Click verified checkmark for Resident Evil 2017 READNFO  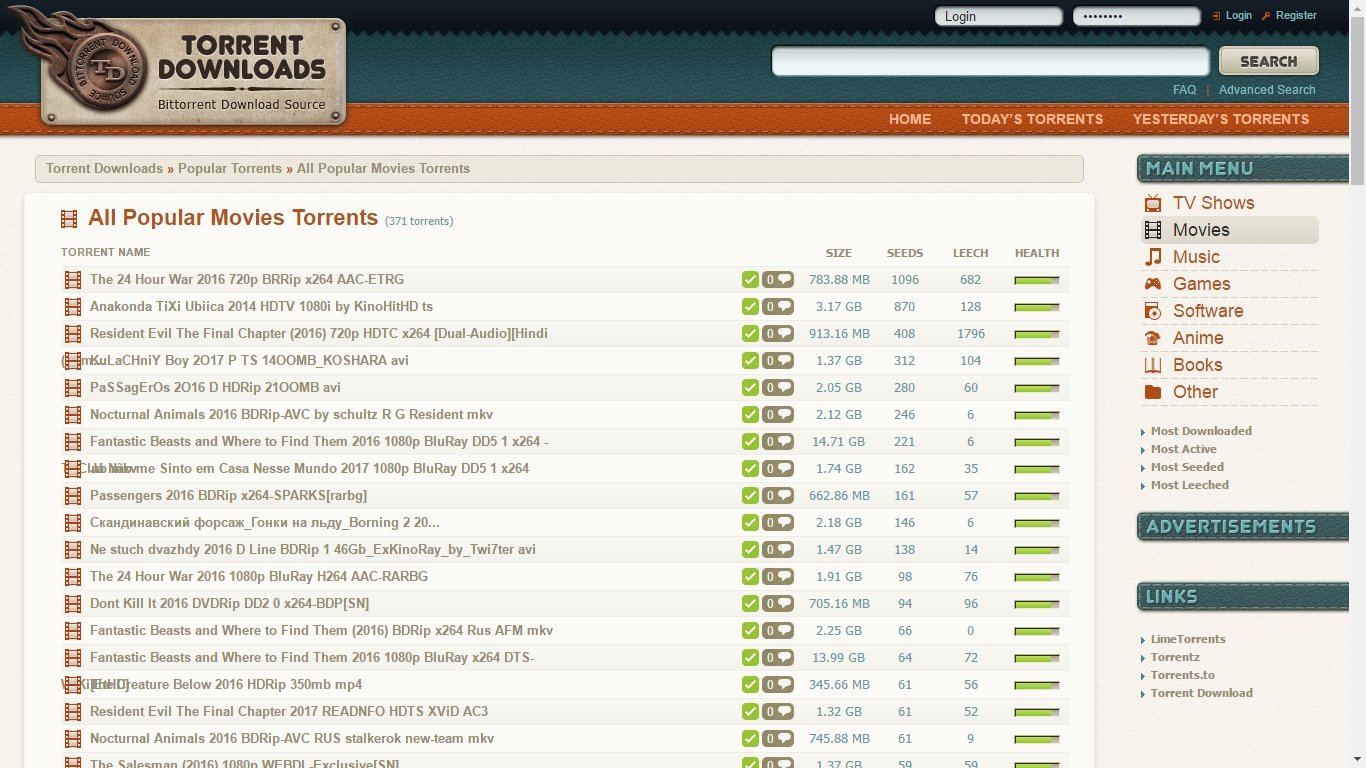click(x=750, y=712)
